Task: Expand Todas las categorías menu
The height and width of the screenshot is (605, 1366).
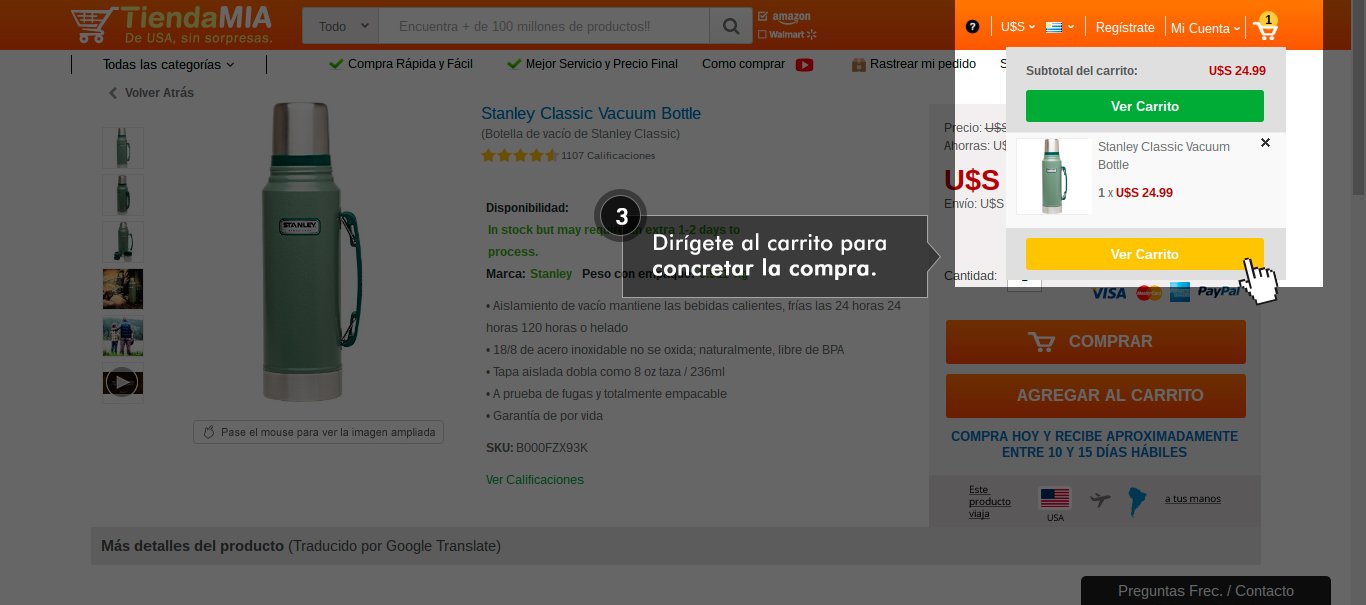Action: [x=168, y=64]
